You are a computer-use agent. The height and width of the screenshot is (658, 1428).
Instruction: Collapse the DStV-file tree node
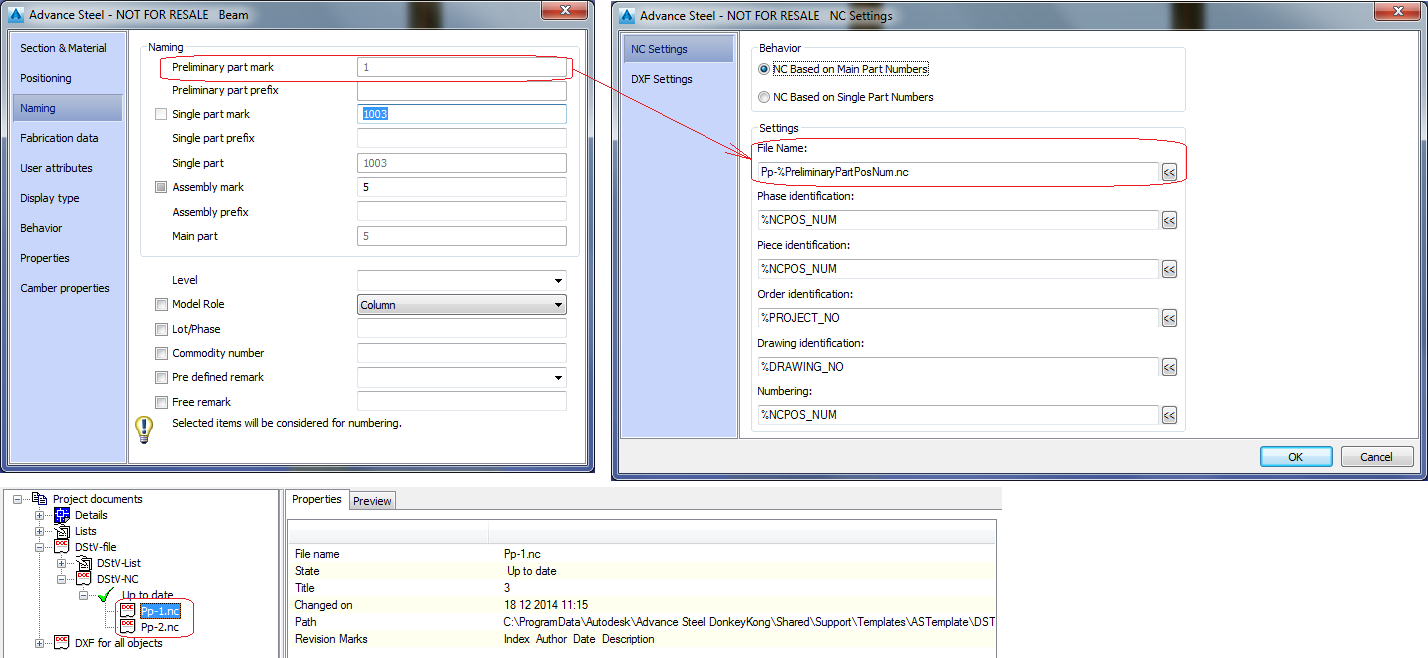pyautogui.click(x=41, y=547)
